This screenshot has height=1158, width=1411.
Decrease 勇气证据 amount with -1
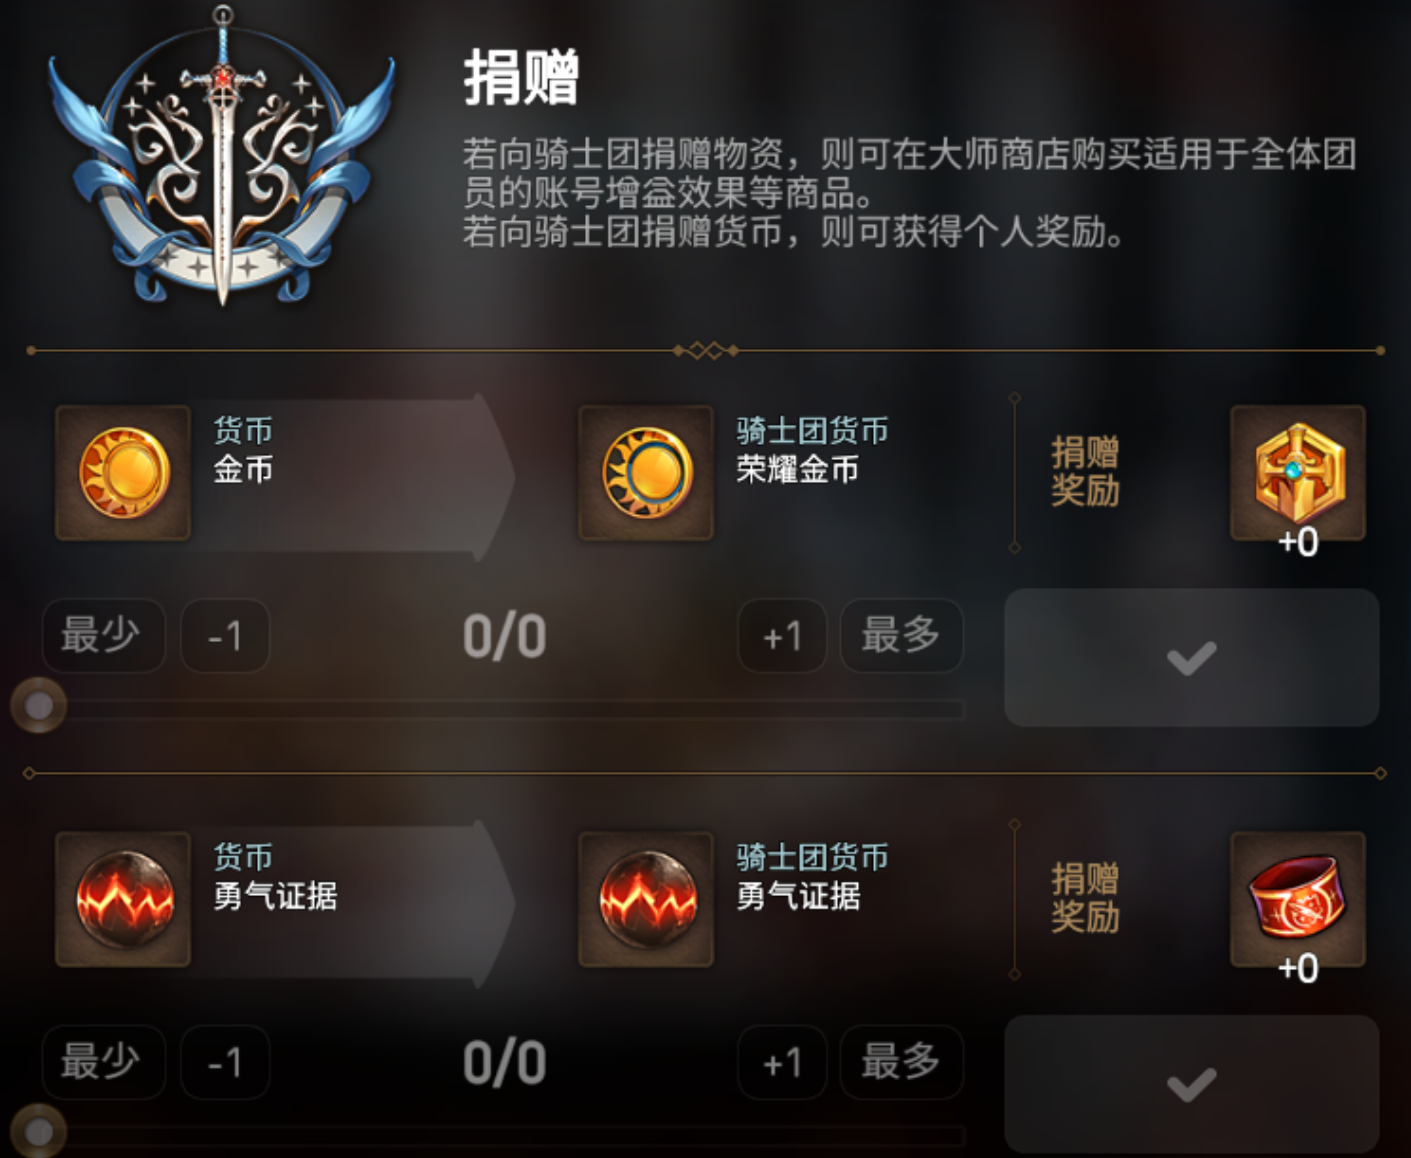click(225, 1062)
